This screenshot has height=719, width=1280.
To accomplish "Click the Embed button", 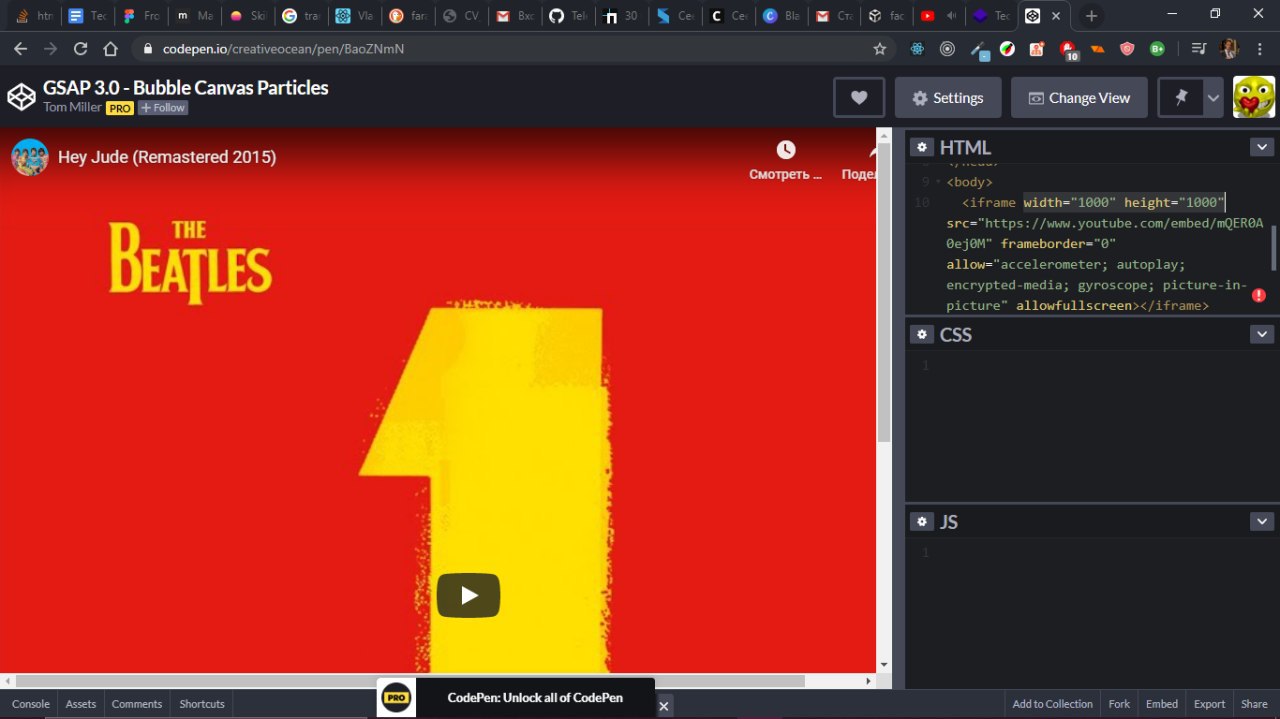I will 1162,704.
